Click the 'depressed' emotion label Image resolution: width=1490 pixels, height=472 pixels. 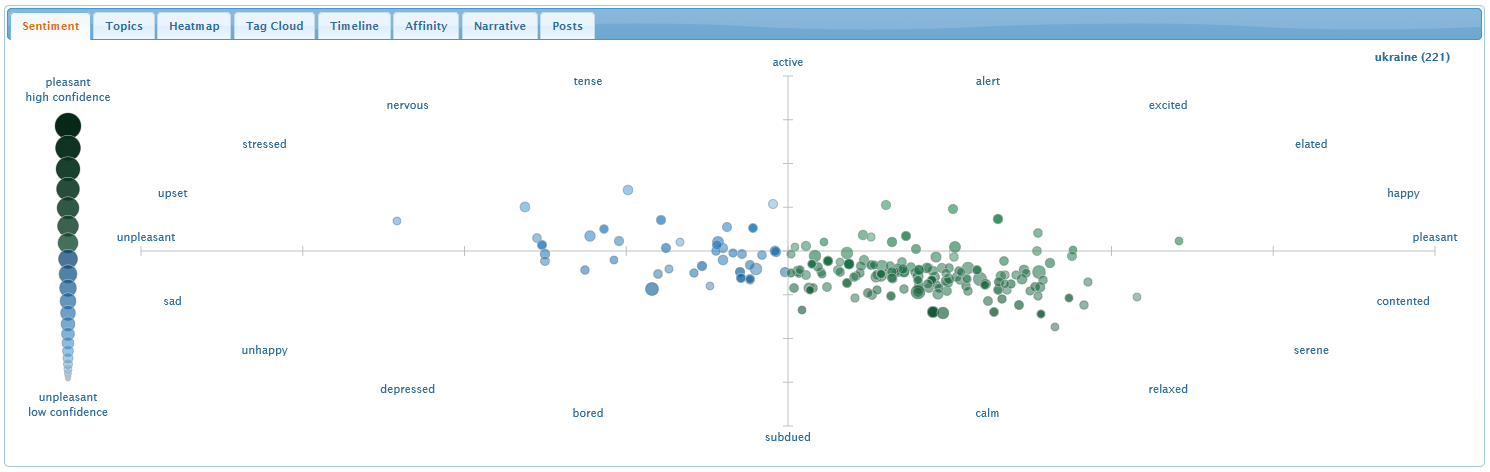click(x=407, y=389)
